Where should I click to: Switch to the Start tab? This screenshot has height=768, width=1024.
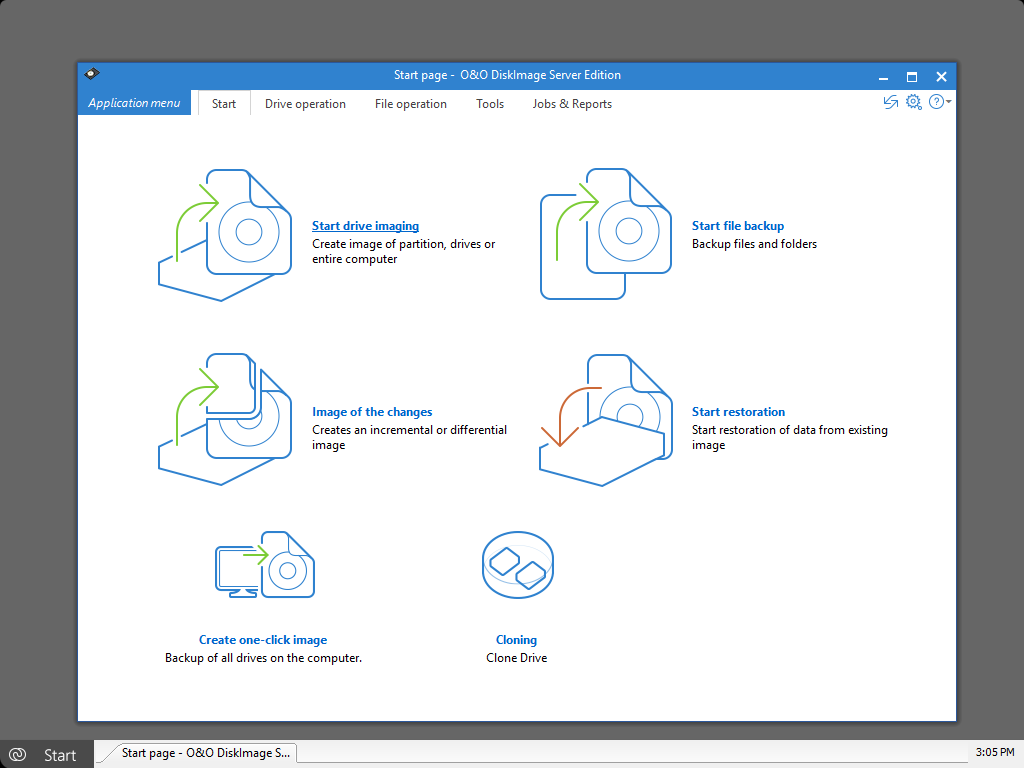pyautogui.click(x=224, y=104)
